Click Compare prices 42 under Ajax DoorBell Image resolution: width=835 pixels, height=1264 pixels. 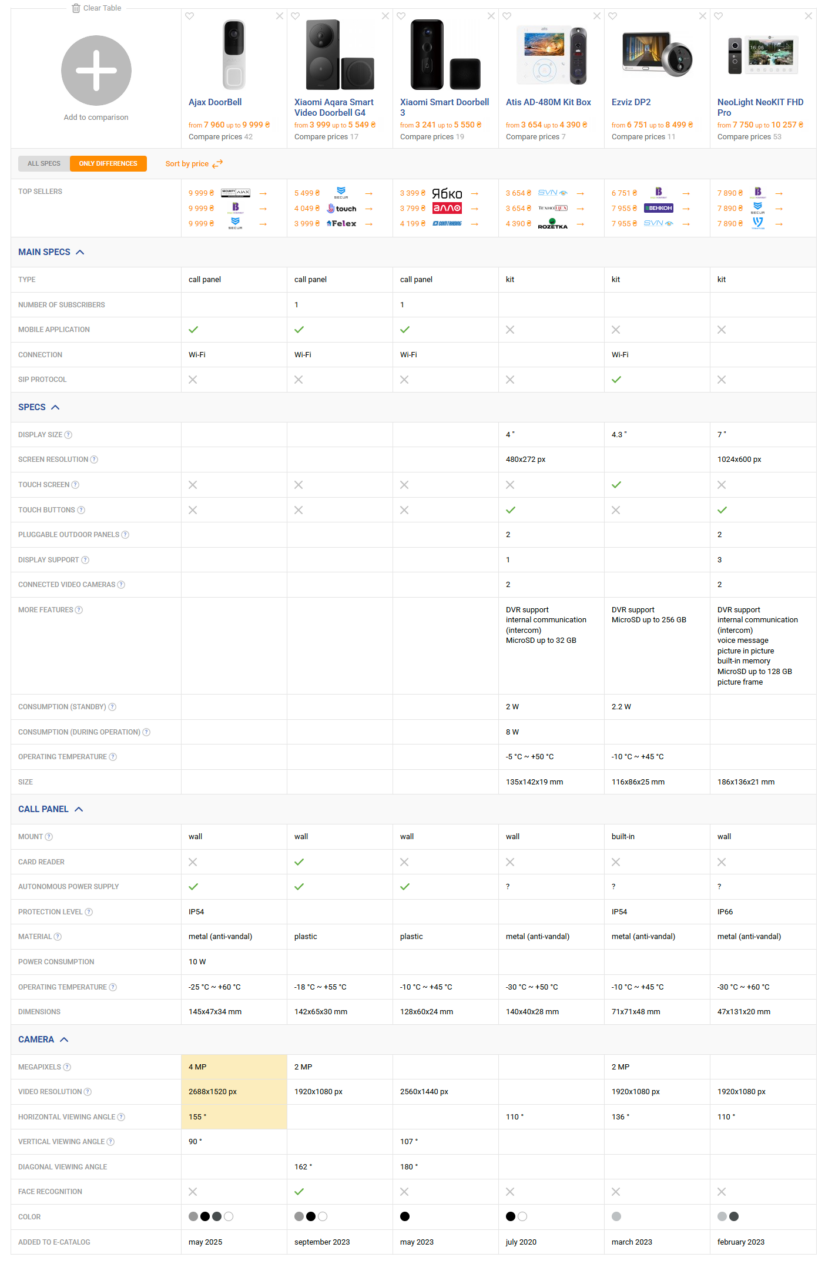pyautogui.click(x=220, y=137)
